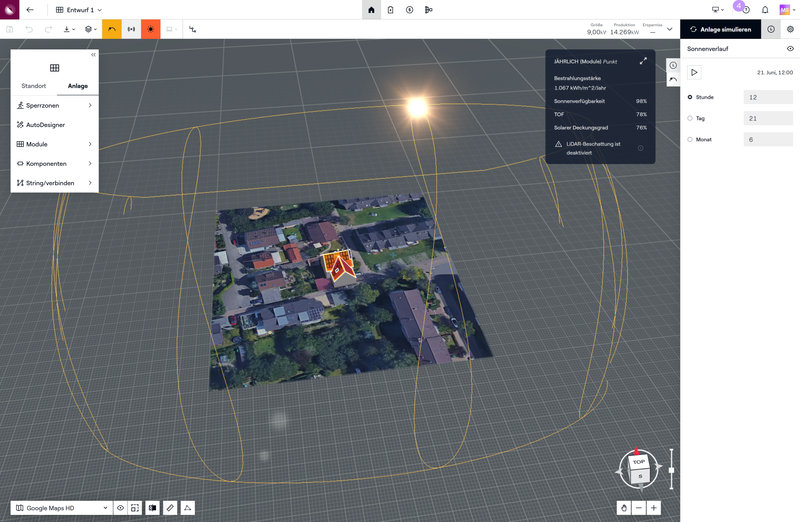Click the clock icon beside canvas
The width and height of the screenshot is (800, 522).
pyautogui.click(x=673, y=65)
